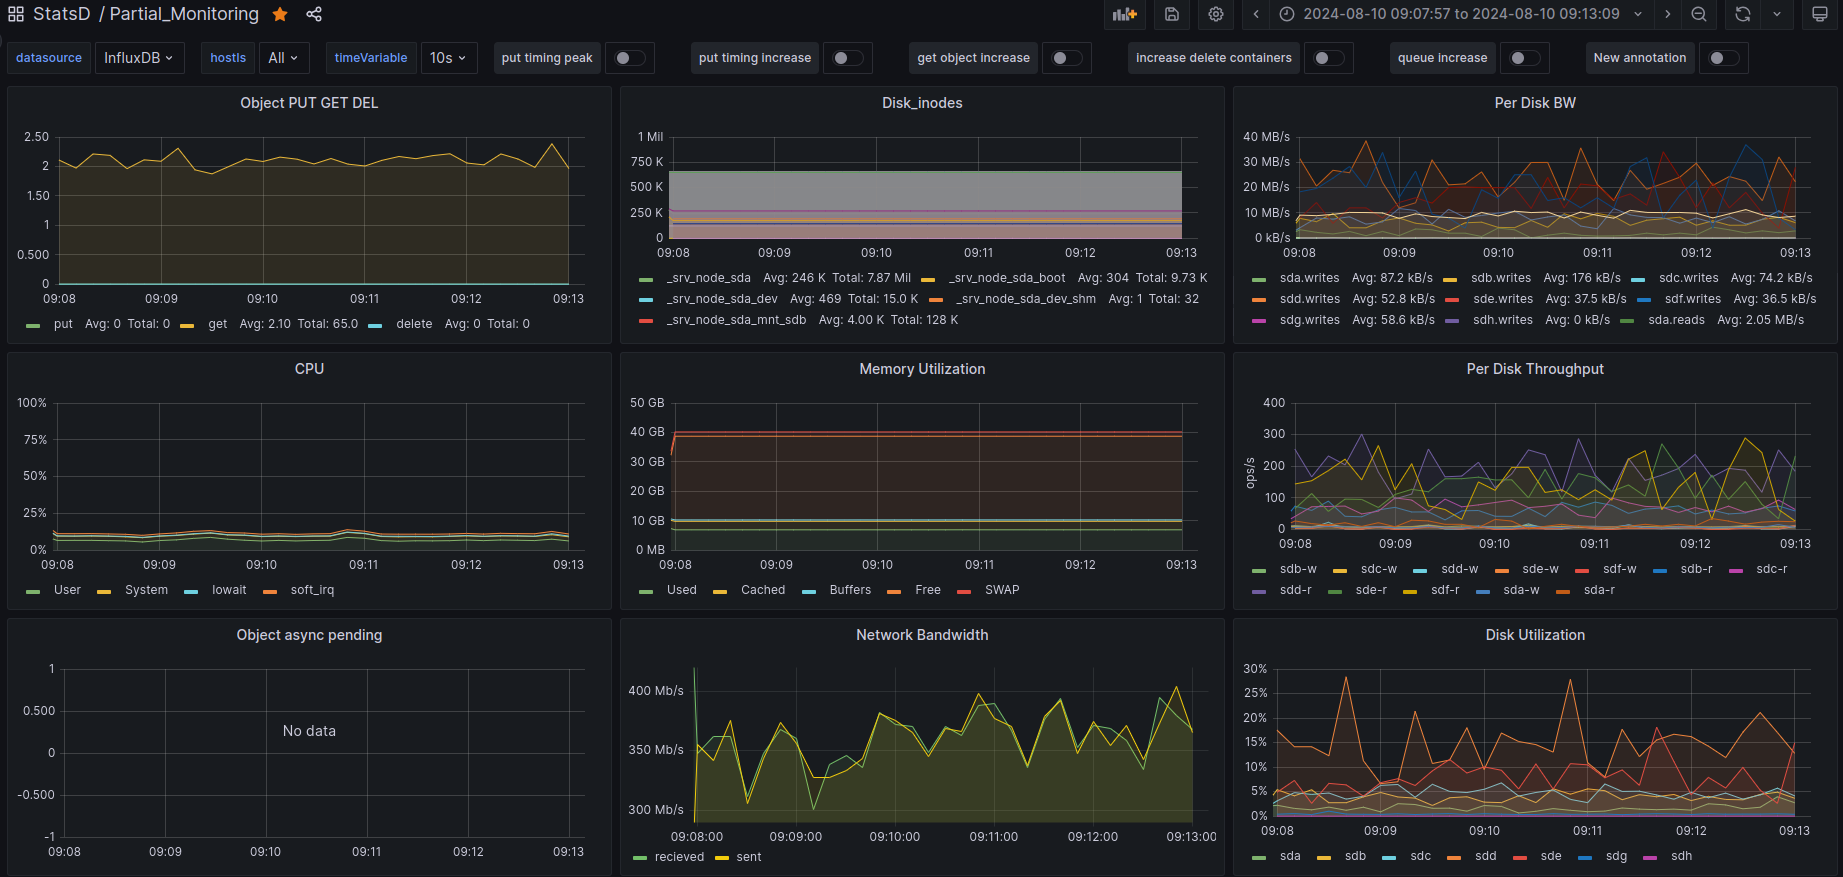Shift the time range backward
The width and height of the screenshot is (1843, 877).
[1256, 14]
